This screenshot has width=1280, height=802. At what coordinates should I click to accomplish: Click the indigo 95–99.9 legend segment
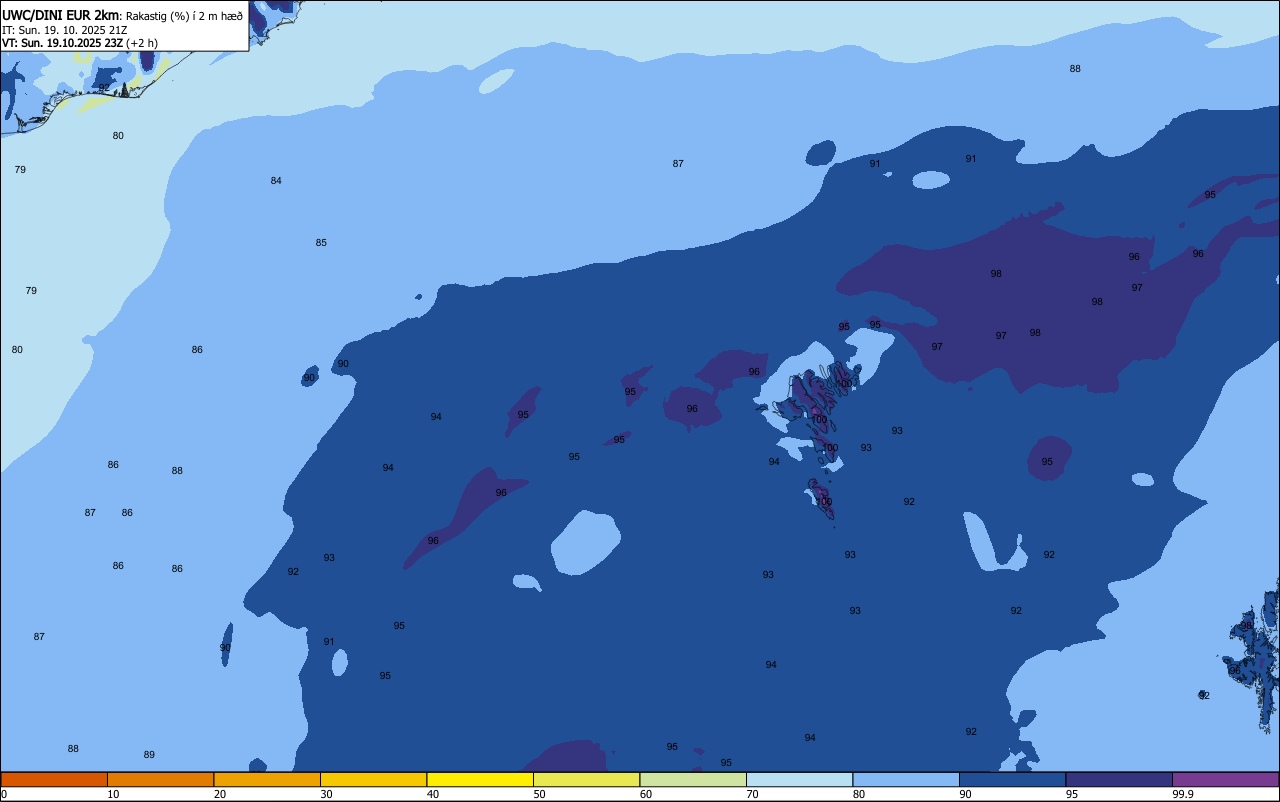(x=1119, y=779)
